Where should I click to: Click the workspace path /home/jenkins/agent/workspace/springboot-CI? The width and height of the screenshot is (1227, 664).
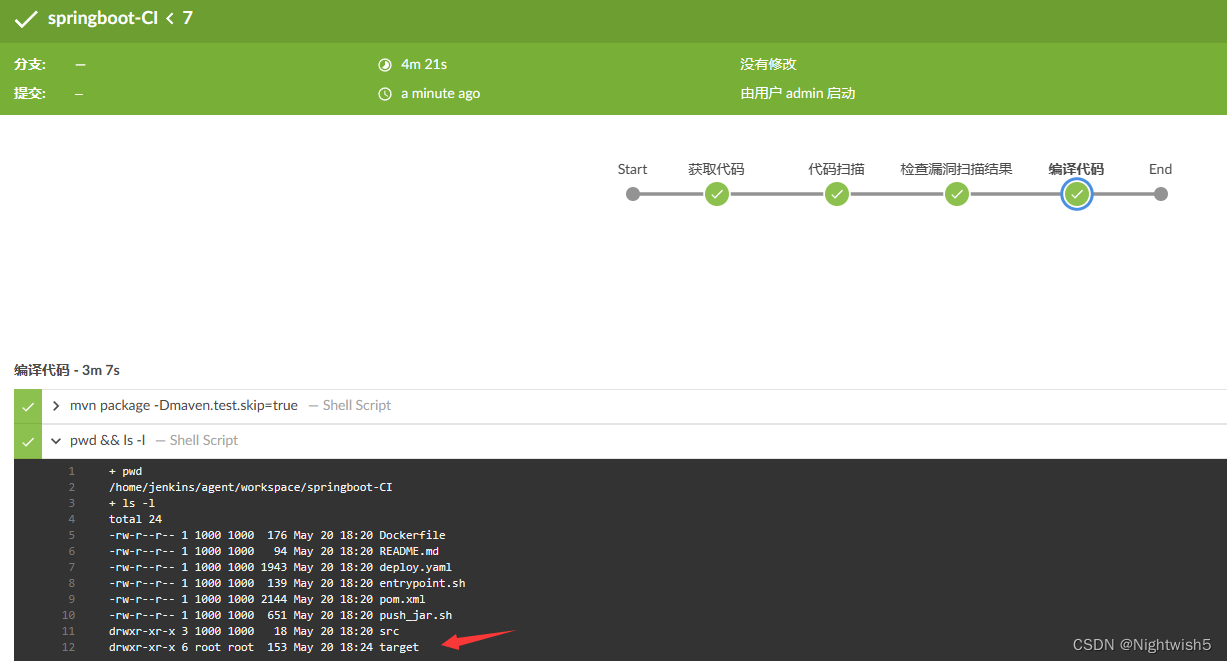250,487
